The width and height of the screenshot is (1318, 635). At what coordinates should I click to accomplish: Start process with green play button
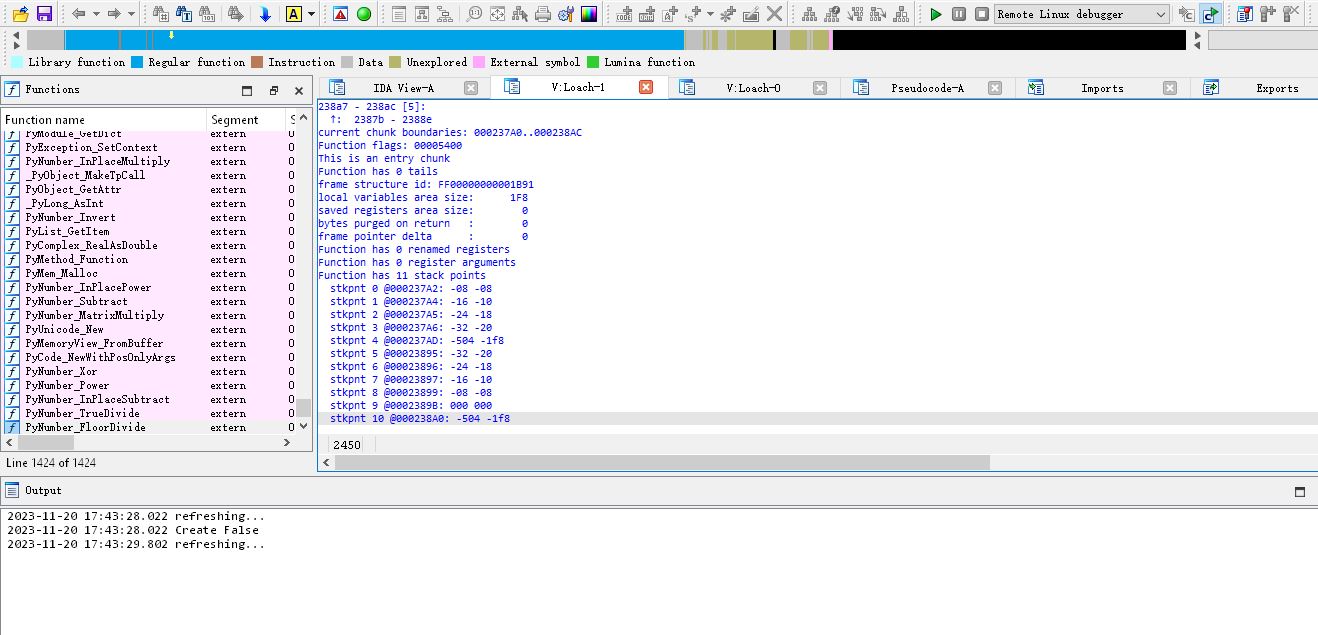(x=936, y=14)
